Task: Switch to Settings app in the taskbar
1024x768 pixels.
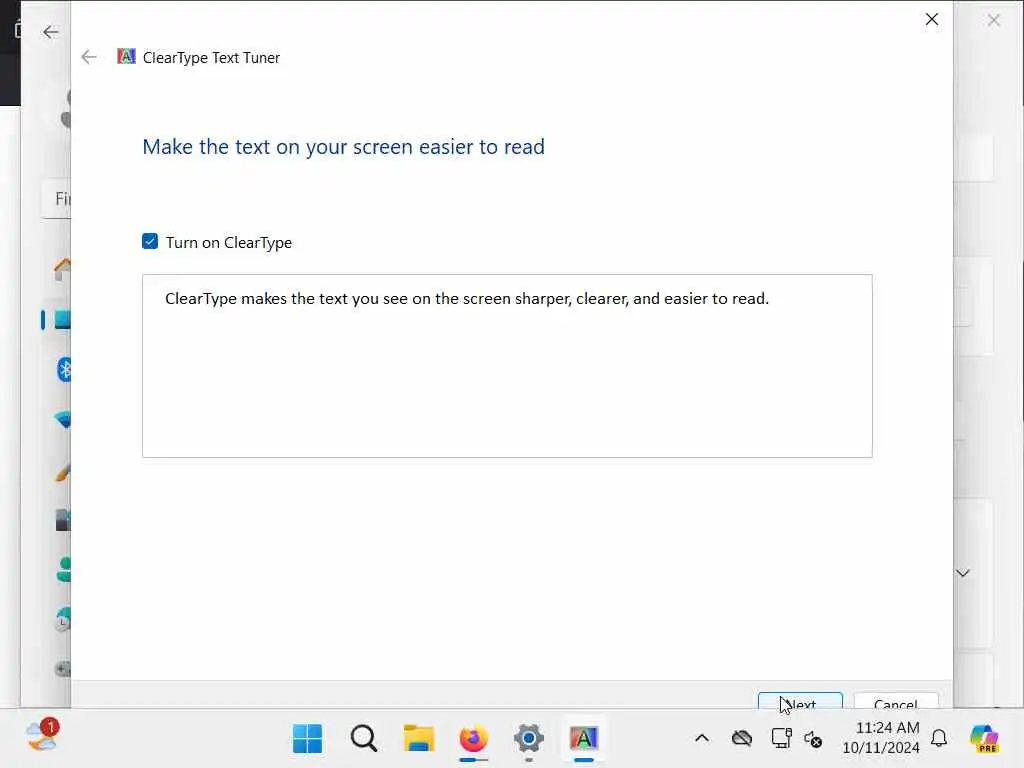Action: pos(529,739)
